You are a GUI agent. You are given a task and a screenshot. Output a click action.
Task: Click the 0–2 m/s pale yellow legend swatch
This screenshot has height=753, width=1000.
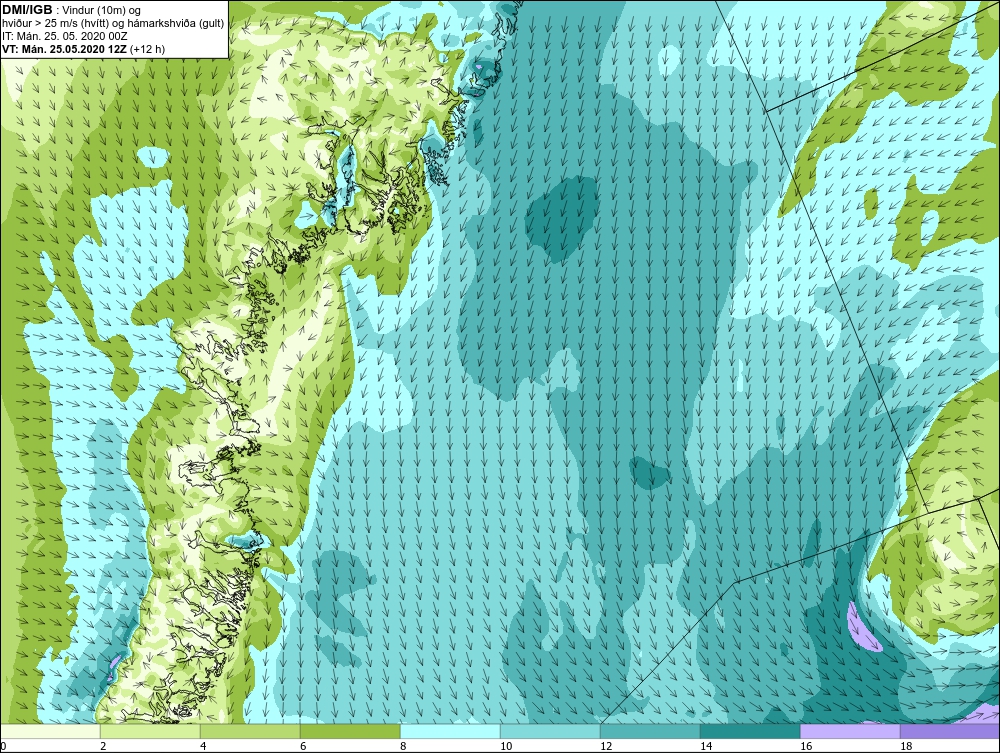pyautogui.click(x=50, y=731)
